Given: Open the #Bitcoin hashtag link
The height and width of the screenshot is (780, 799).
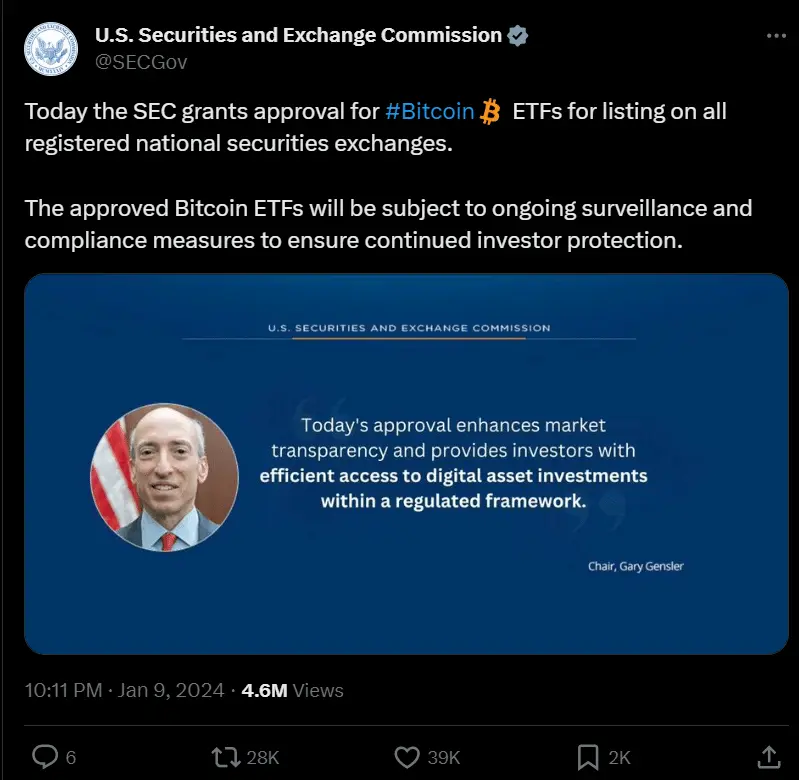Looking at the screenshot, I should (x=429, y=111).
